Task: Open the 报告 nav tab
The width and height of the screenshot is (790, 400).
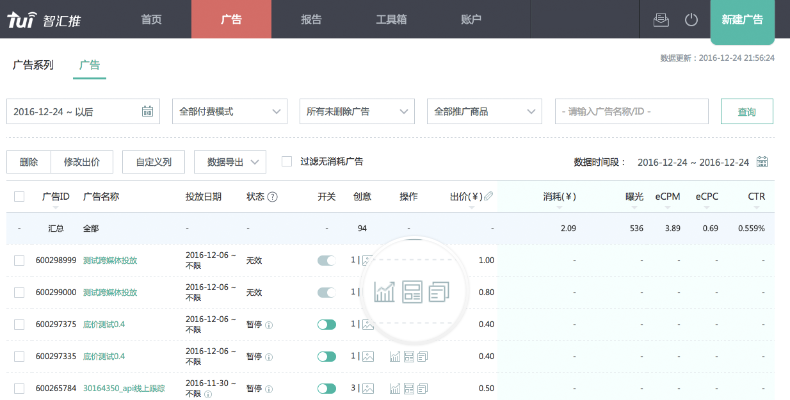Action: point(311,19)
